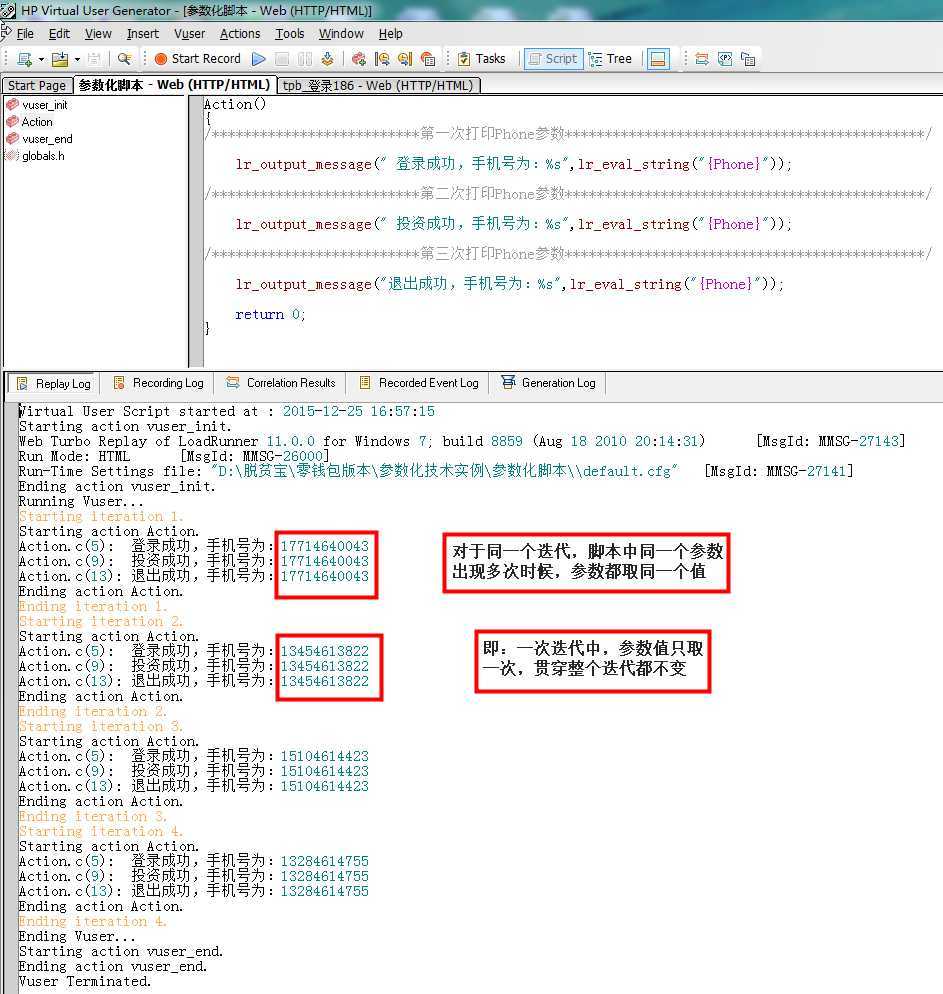Open the View menu
This screenshot has height=994, width=943.
(98, 34)
